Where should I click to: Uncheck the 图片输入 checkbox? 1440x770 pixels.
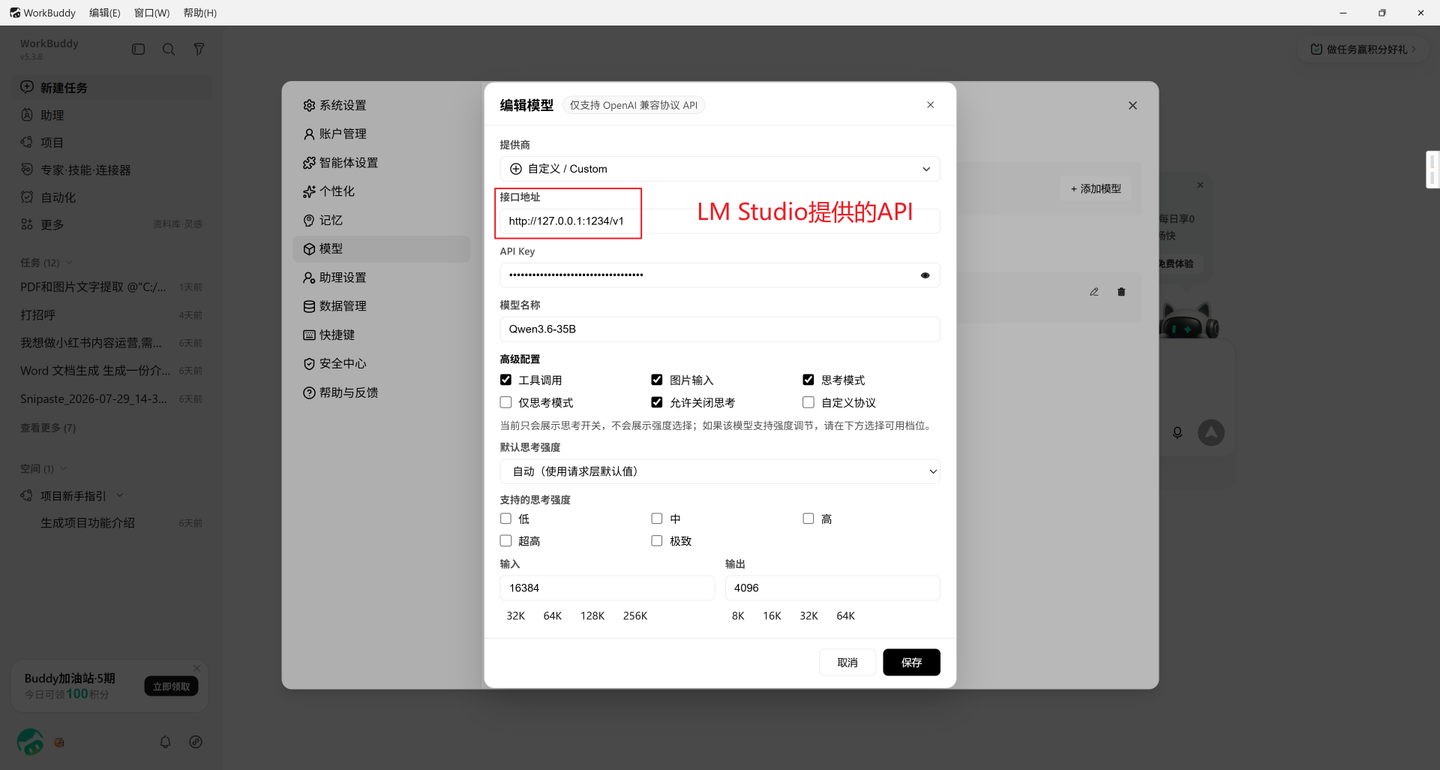point(657,380)
